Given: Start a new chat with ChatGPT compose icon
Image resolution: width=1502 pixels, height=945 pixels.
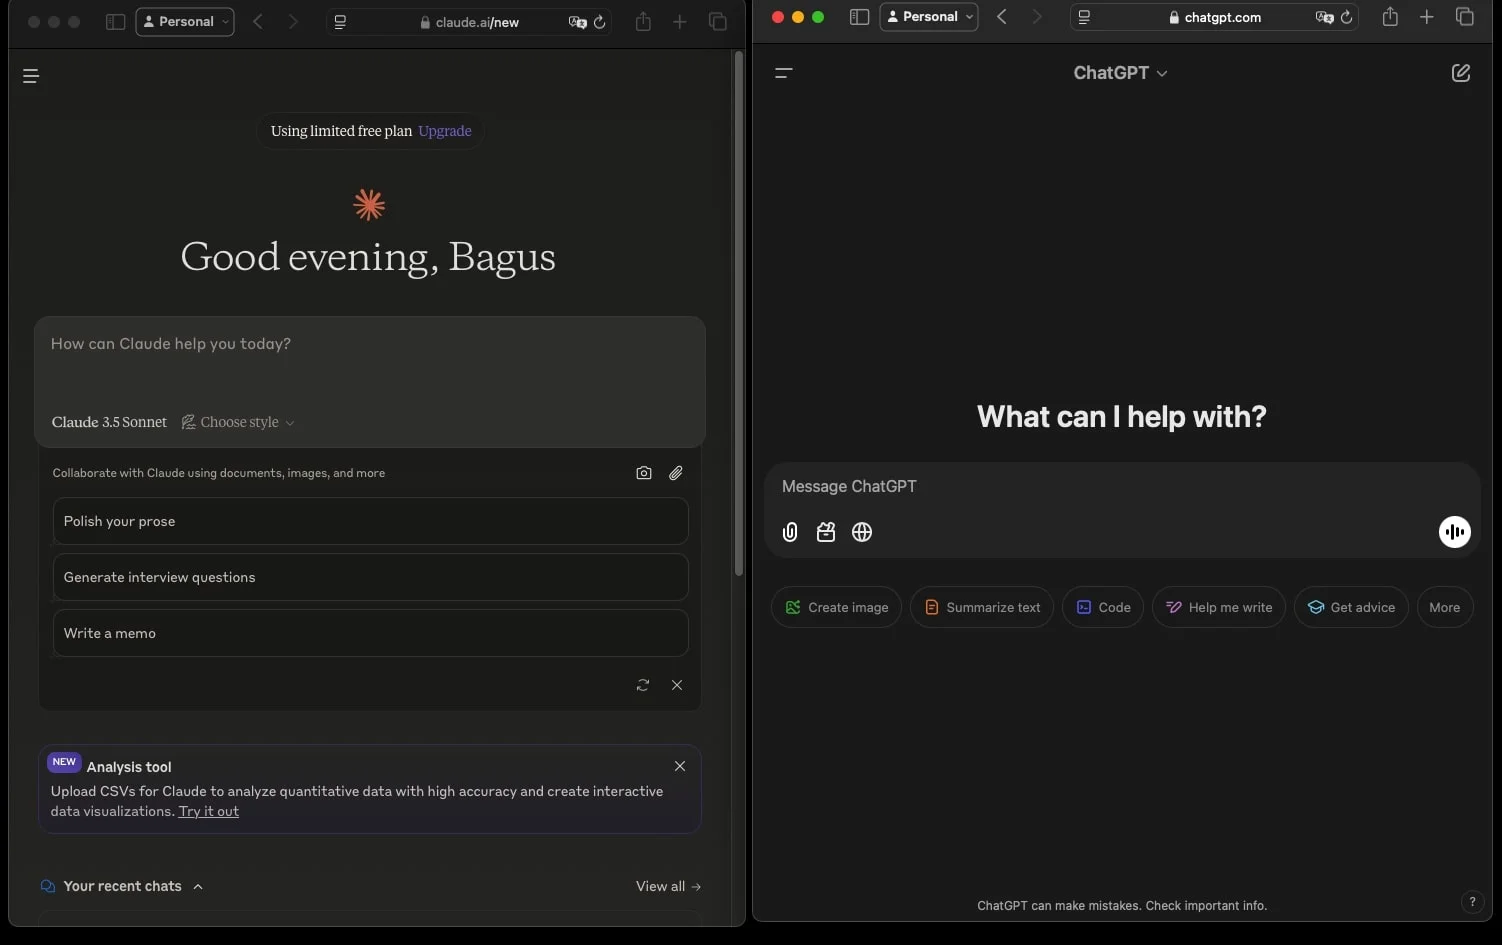Looking at the screenshot, I should pos(1460,73).
